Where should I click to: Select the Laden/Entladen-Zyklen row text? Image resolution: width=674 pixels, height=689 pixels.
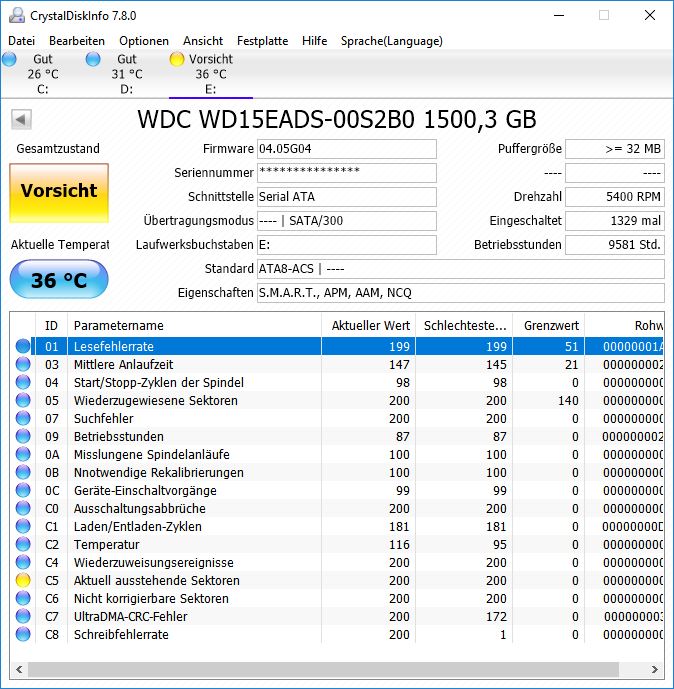click(138, 526)
